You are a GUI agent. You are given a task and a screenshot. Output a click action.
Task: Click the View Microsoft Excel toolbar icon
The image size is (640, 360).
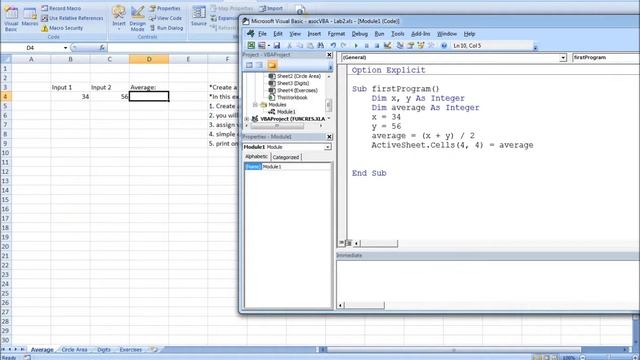(x=251, y=46)
